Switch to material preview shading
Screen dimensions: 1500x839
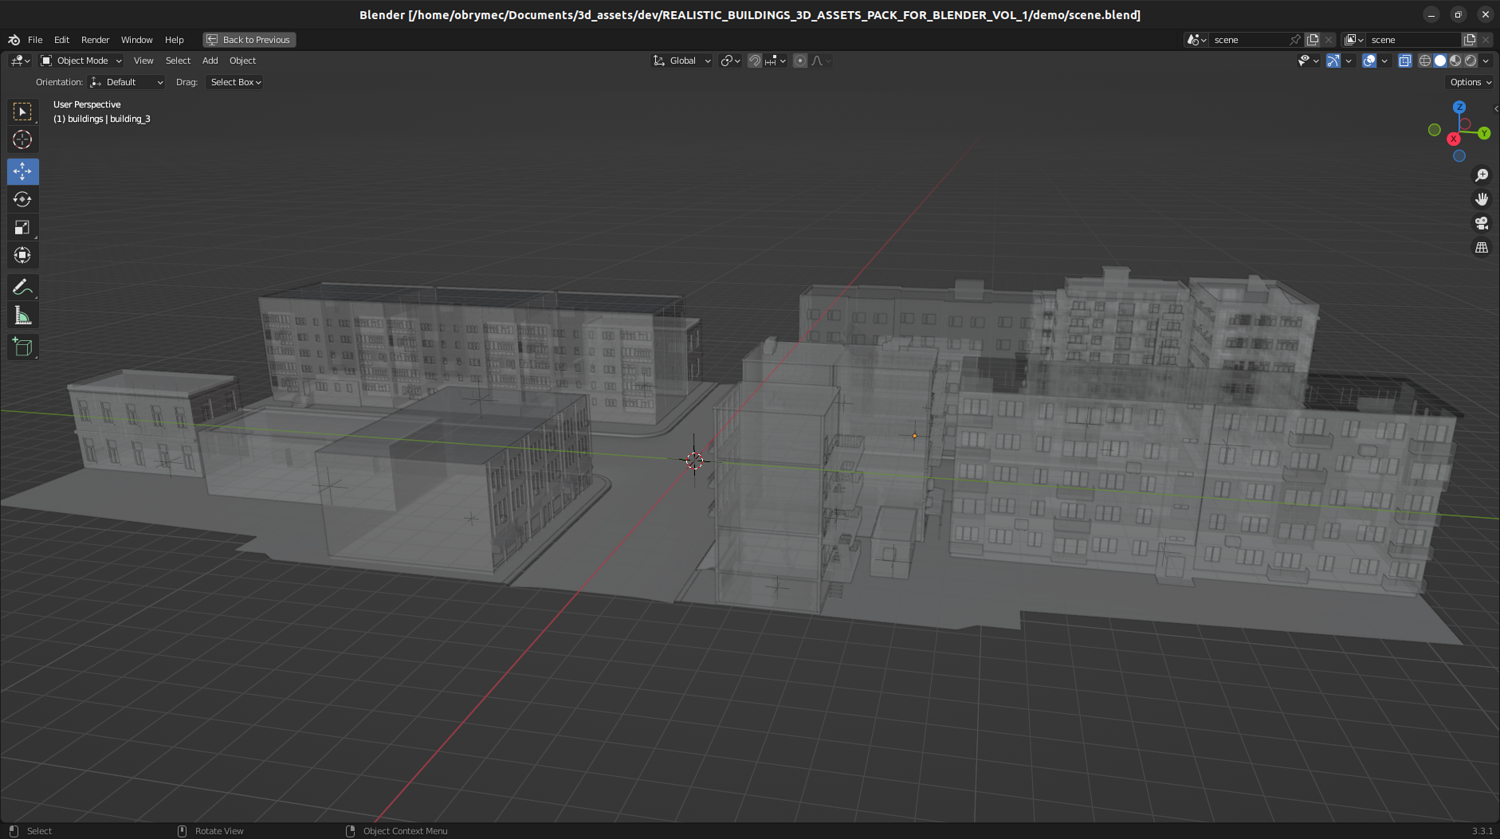tap(1455, 61)
